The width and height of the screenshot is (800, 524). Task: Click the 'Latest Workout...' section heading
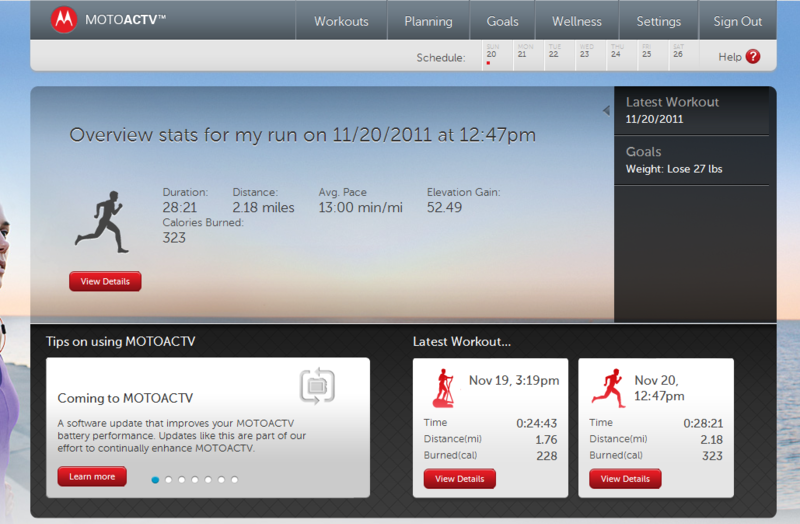462,341
